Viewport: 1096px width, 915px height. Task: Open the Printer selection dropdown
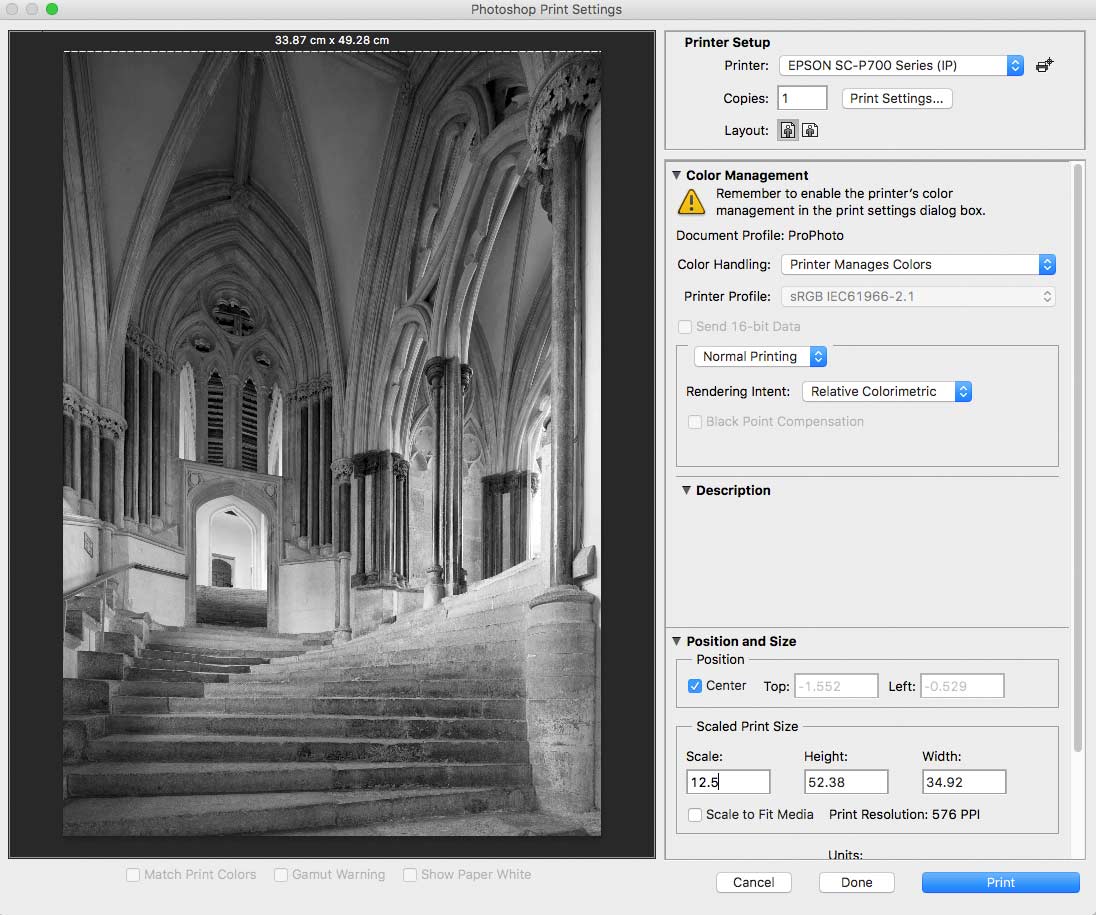point(901,66)
